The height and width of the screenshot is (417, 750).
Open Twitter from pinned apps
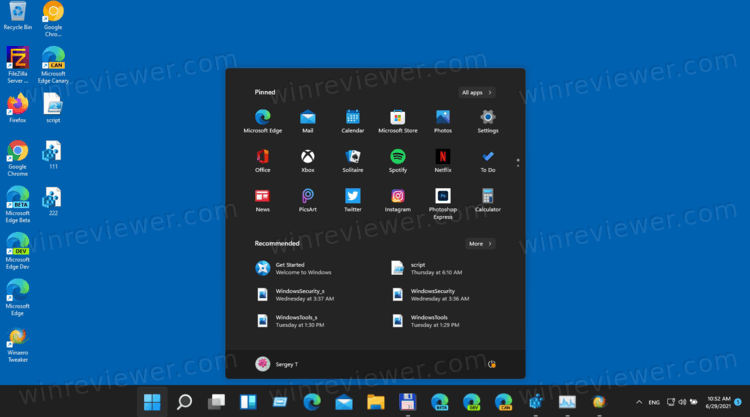(353, 200)
